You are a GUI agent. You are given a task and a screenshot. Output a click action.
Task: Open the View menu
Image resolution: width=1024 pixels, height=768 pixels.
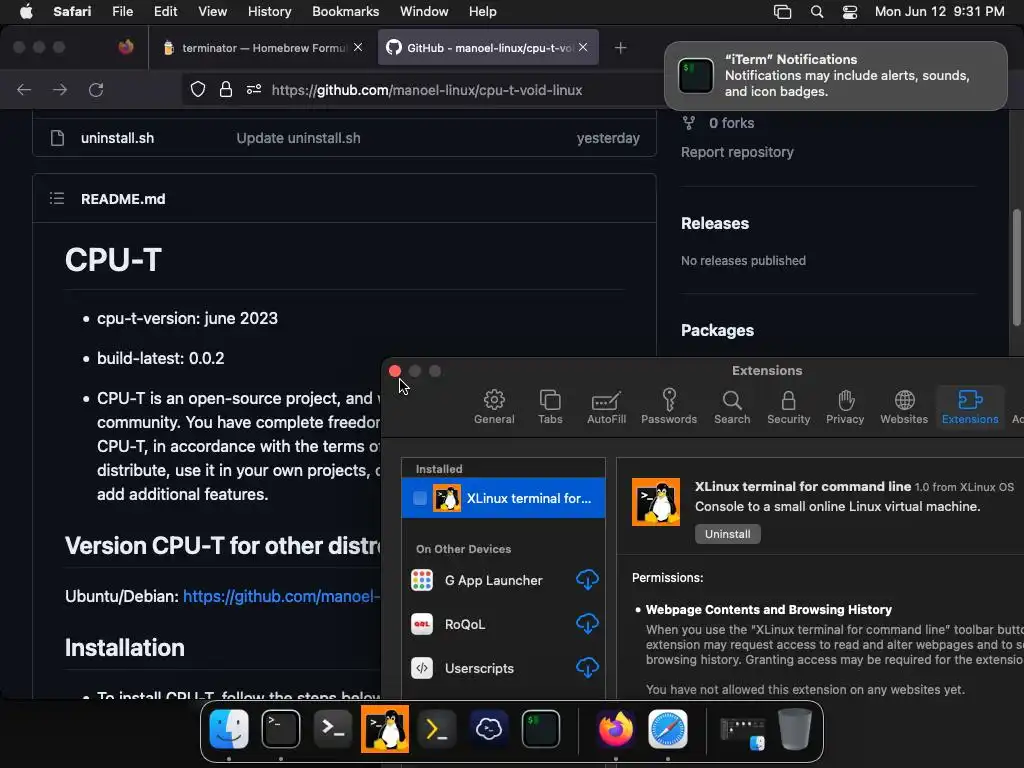tap(212, 11)
